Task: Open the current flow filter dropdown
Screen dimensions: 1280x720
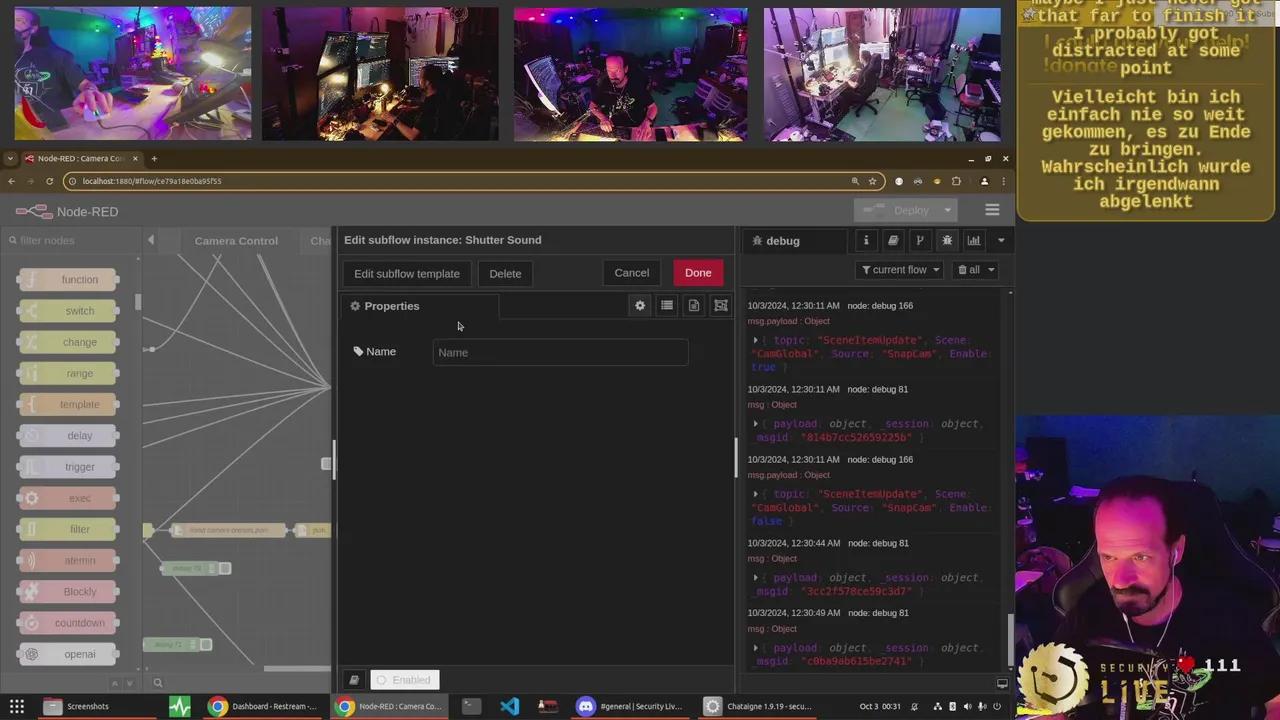Action: [900, 270]
